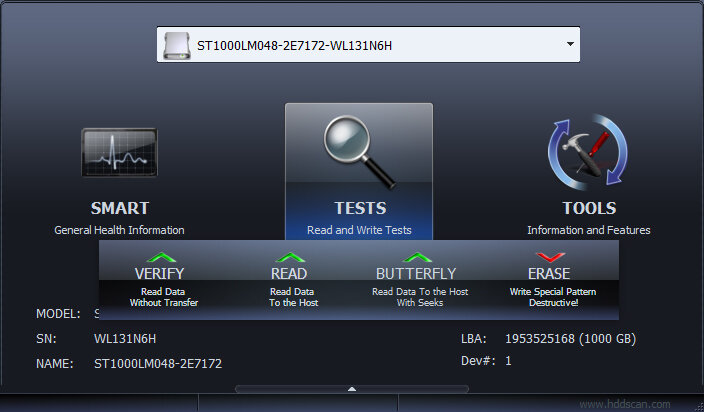Click 'General Health Information' text
The image size is (704, 412).
(119, 230)
